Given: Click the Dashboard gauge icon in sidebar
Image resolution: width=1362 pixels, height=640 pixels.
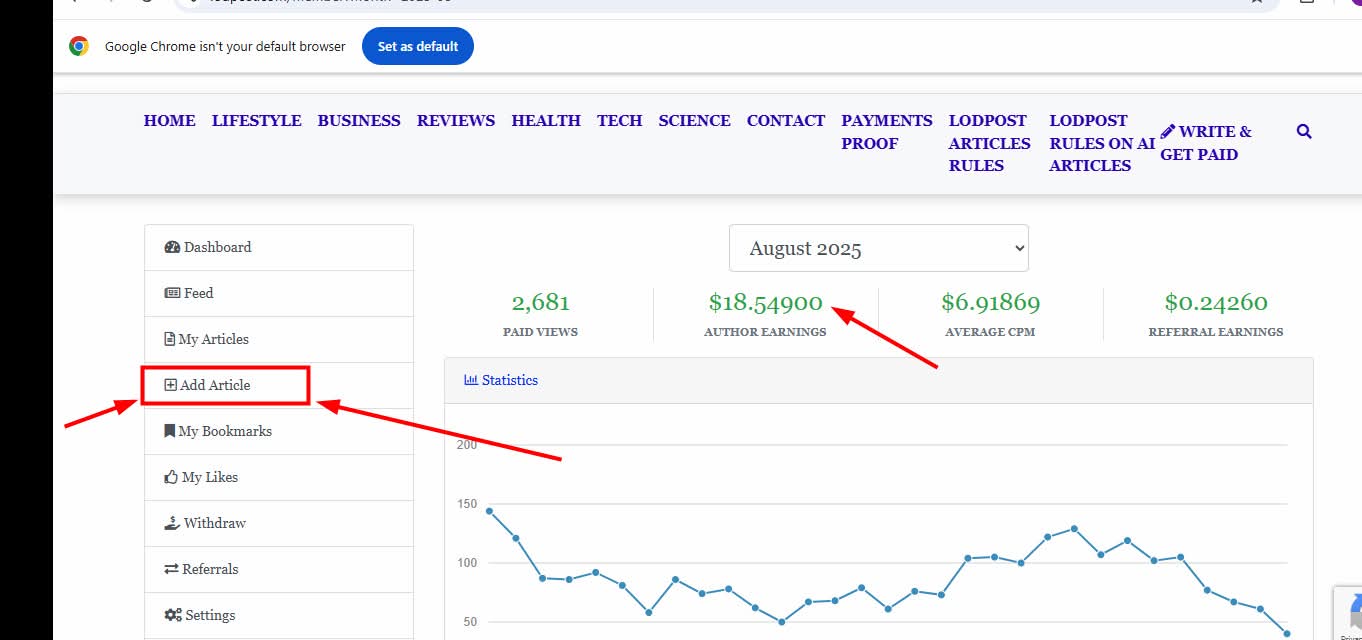Looking at the screenshot, I should pyautogui.click(x=172, y=247).
